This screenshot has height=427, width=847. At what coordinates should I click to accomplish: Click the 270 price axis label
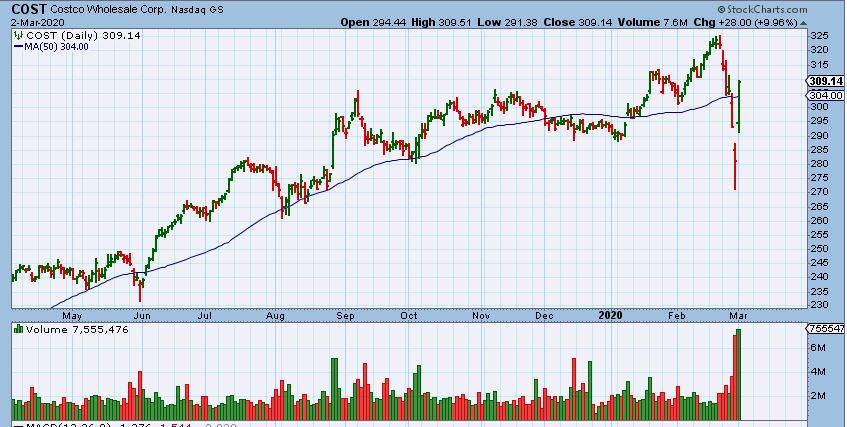click(819, 191)
